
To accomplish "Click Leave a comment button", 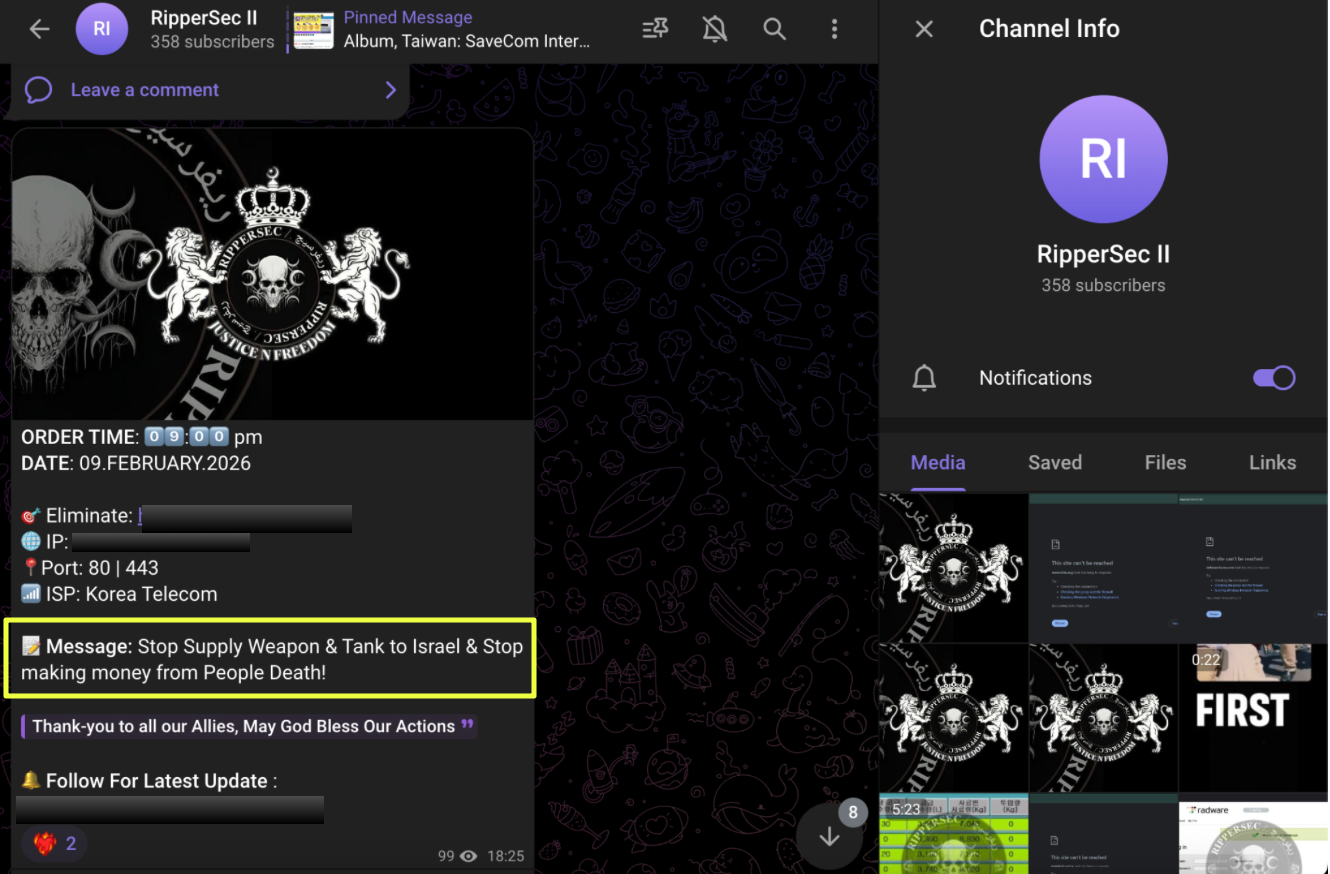I will (145, 90).
